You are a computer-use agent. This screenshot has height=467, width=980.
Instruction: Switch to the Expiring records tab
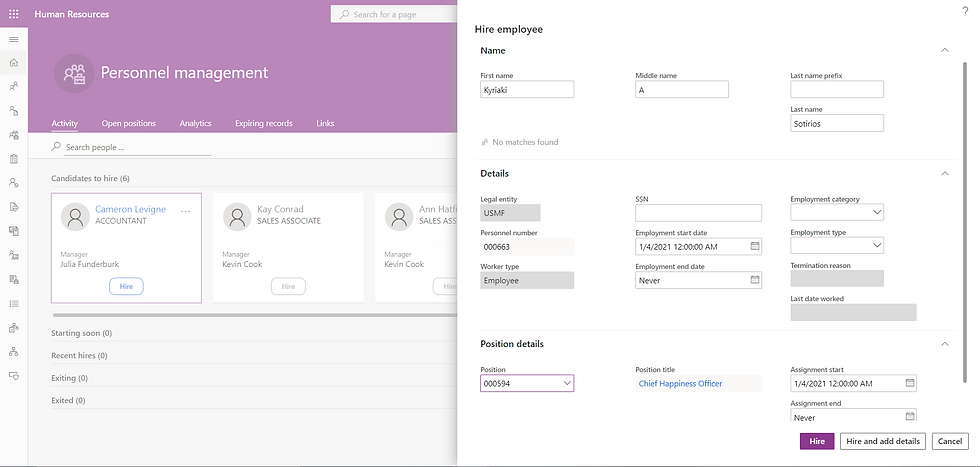tap(264, 123)
